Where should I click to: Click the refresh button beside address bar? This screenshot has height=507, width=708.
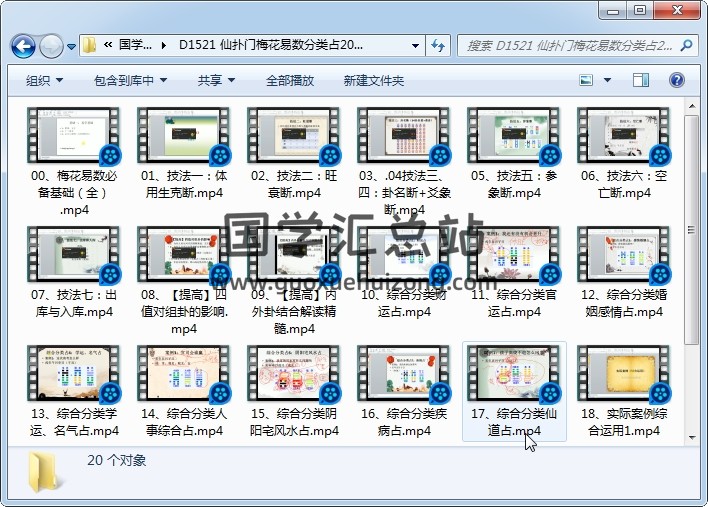click(437, 45)
